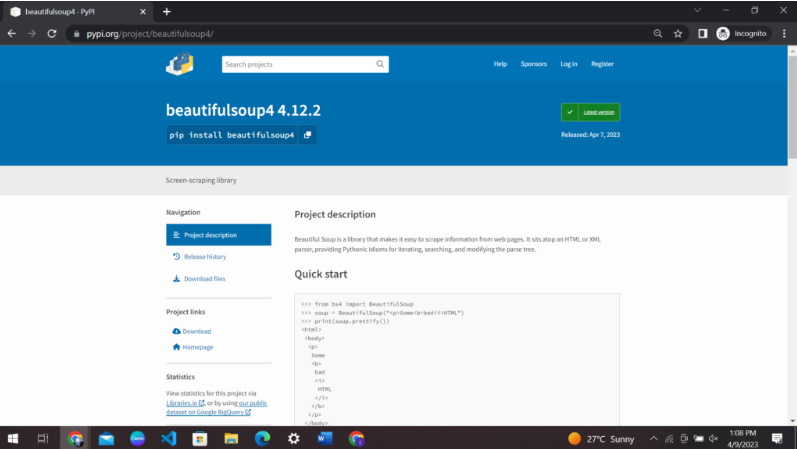Click the Log in link
Viewport: 797px width, 449px height.
pos(568,64)
